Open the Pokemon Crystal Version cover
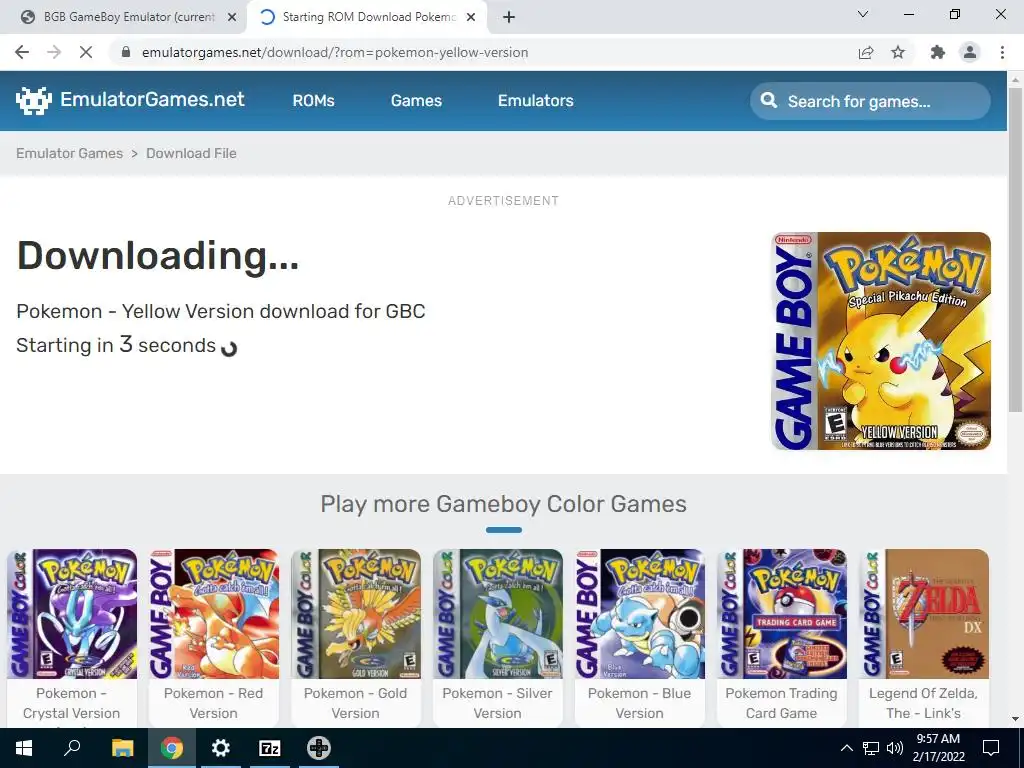 click(72, 614)
